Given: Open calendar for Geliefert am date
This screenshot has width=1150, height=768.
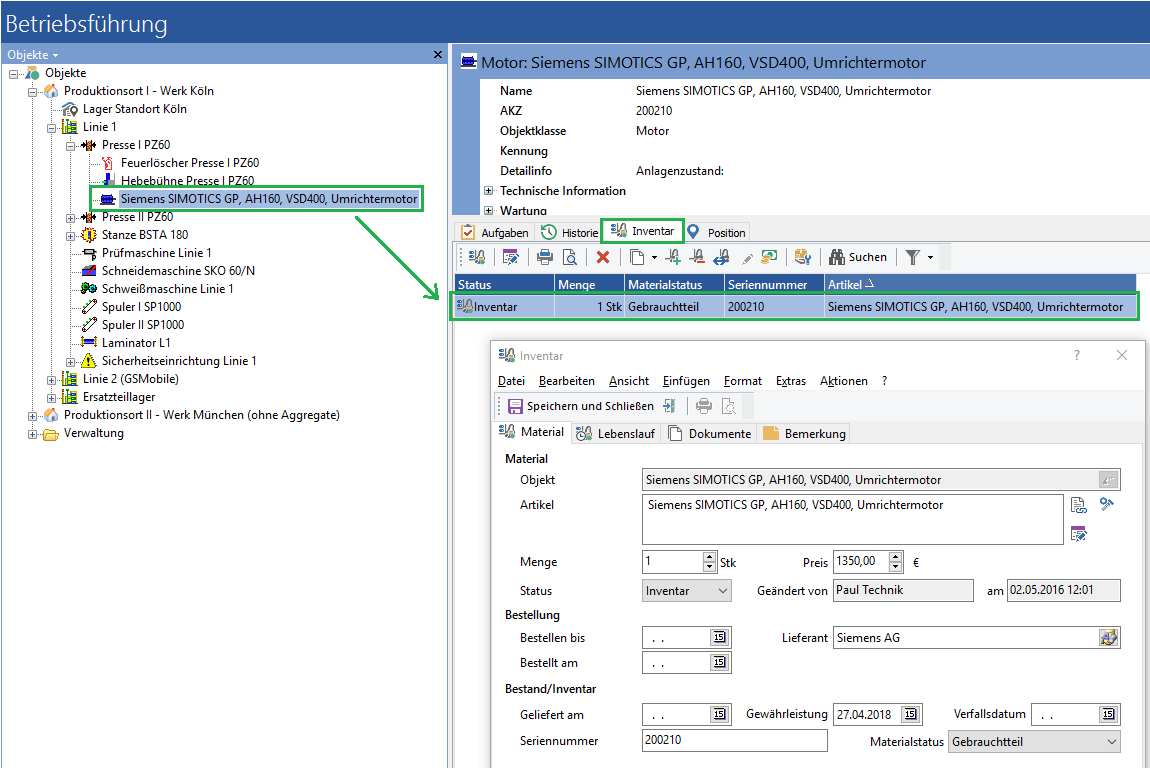Looking at the screenshot, I should tap(719, 714).
